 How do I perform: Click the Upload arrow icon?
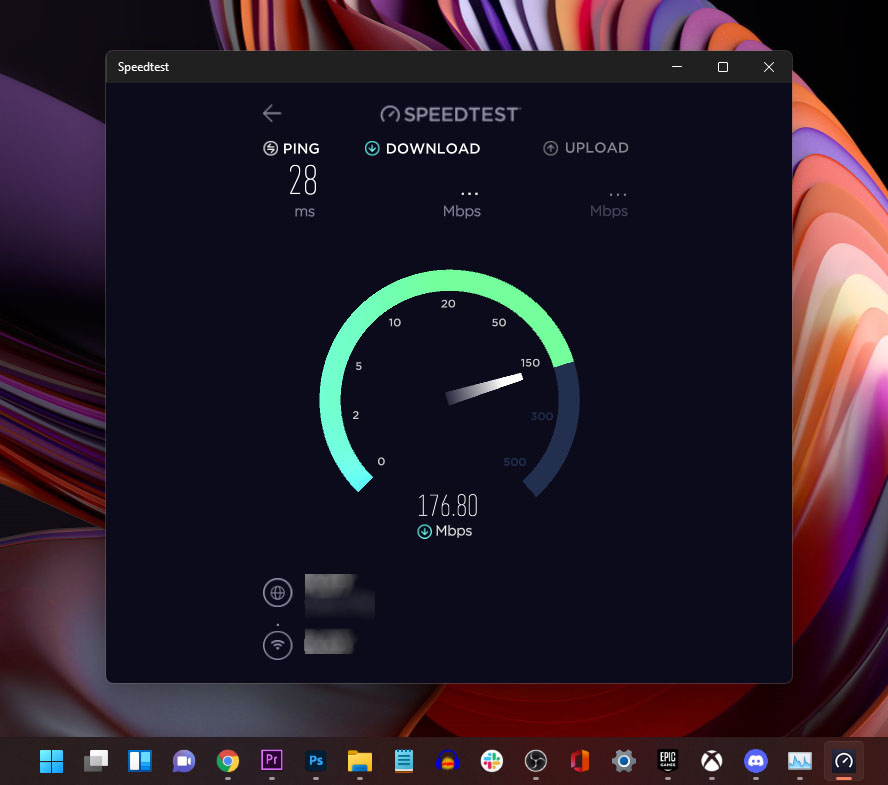550,148
